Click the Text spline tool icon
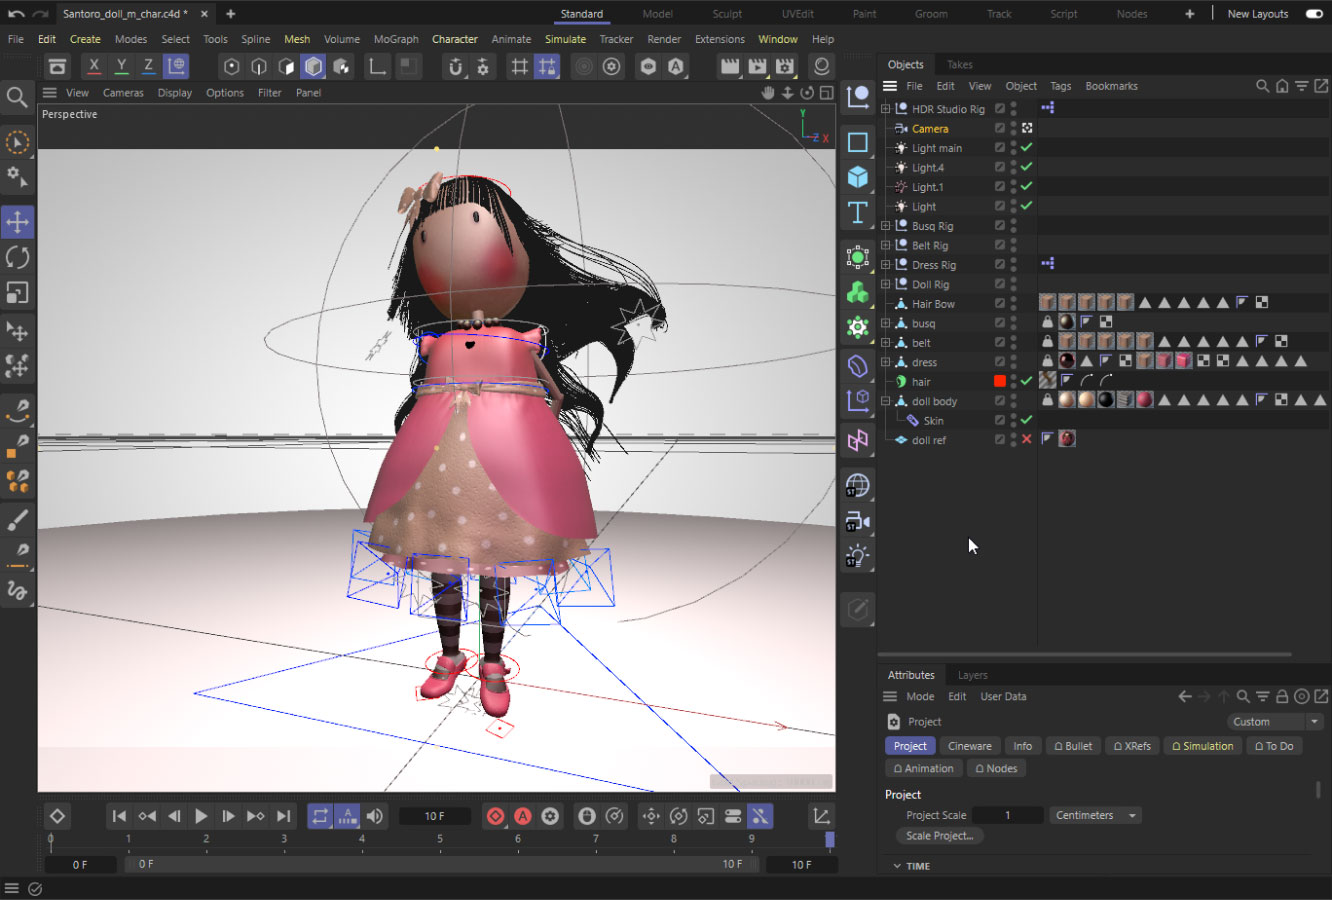The image size is (1332, 900). [x=858, y=212]
